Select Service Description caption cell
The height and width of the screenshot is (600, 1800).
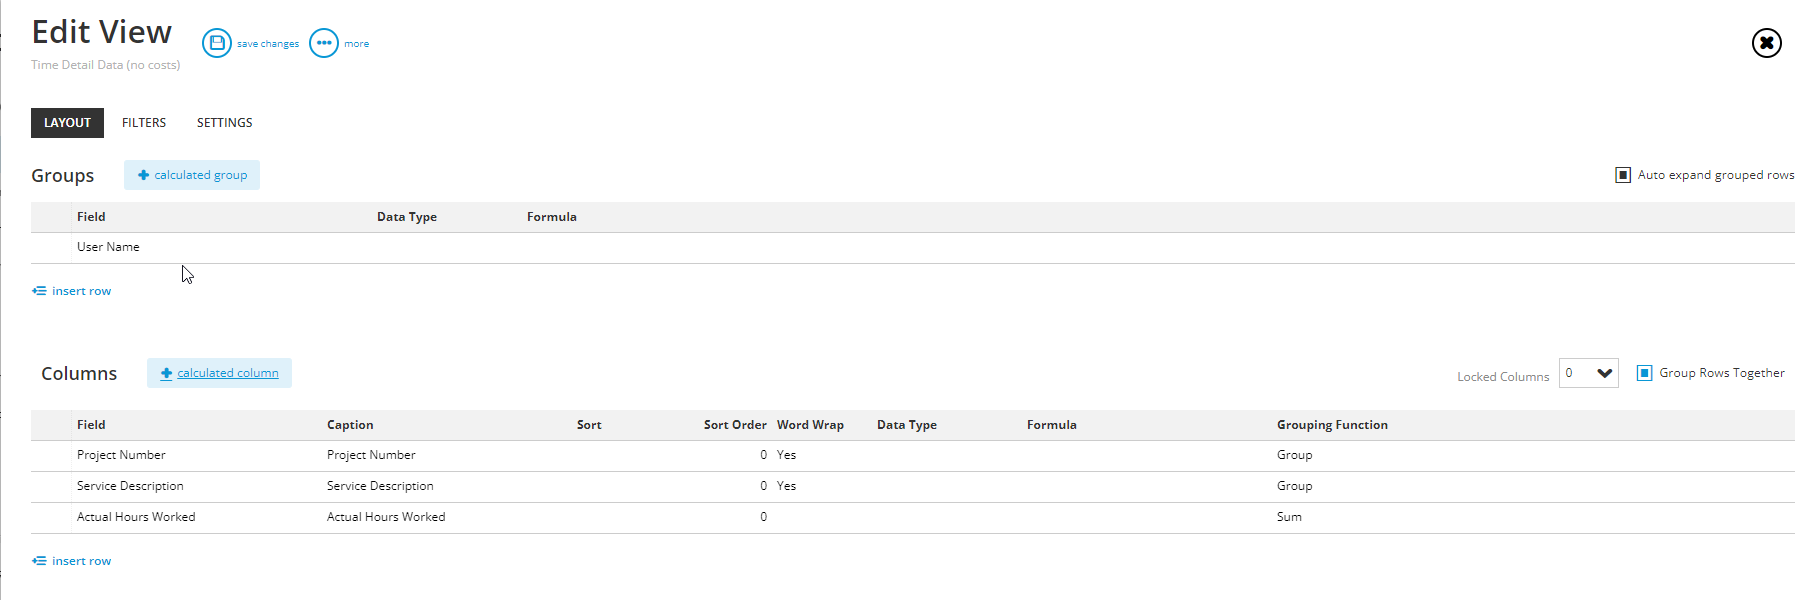380,486
